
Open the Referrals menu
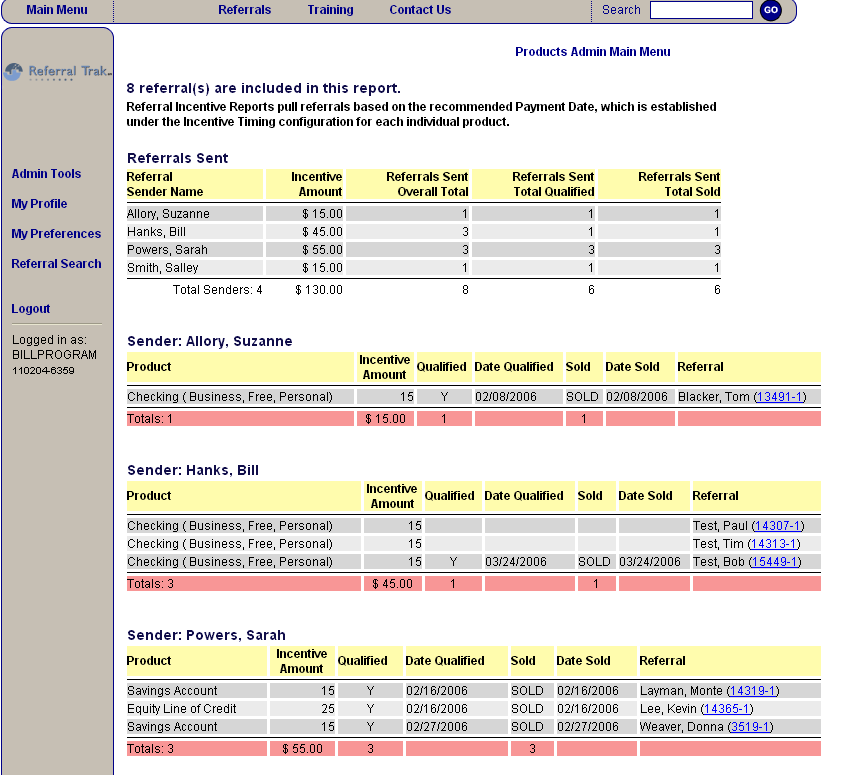pos(244,10)
